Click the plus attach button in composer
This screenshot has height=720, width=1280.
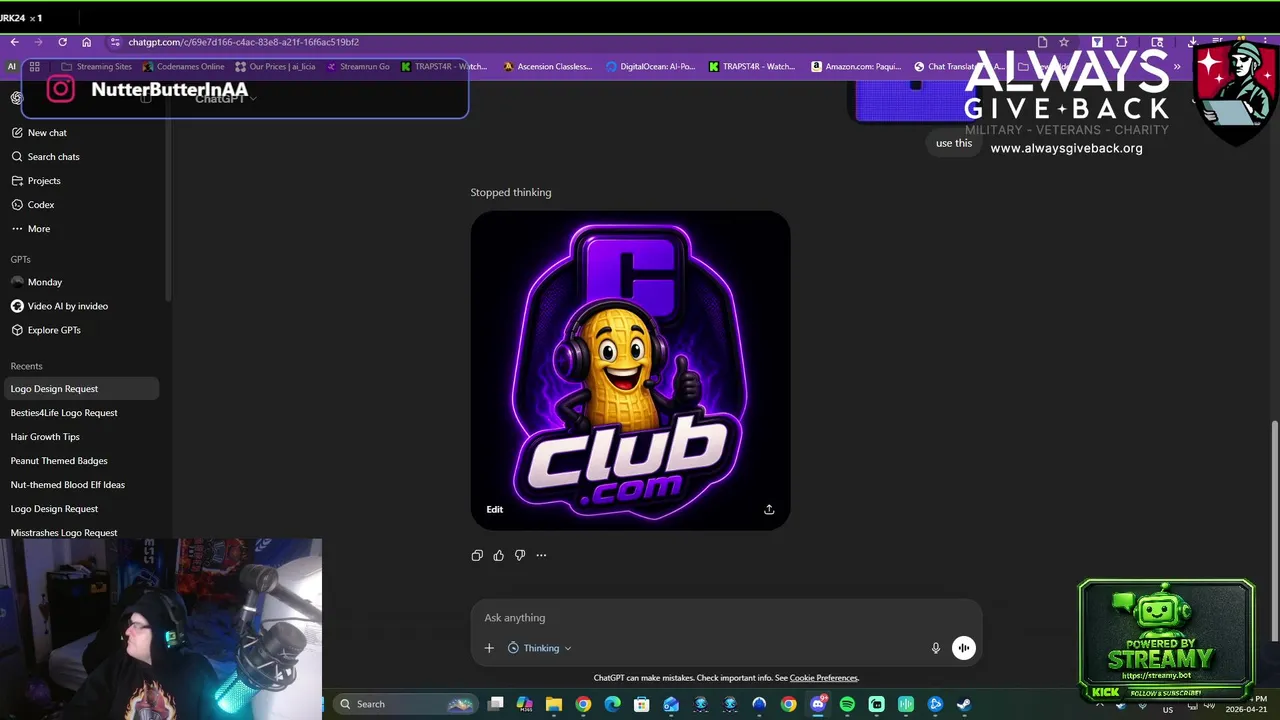(489, 648)
